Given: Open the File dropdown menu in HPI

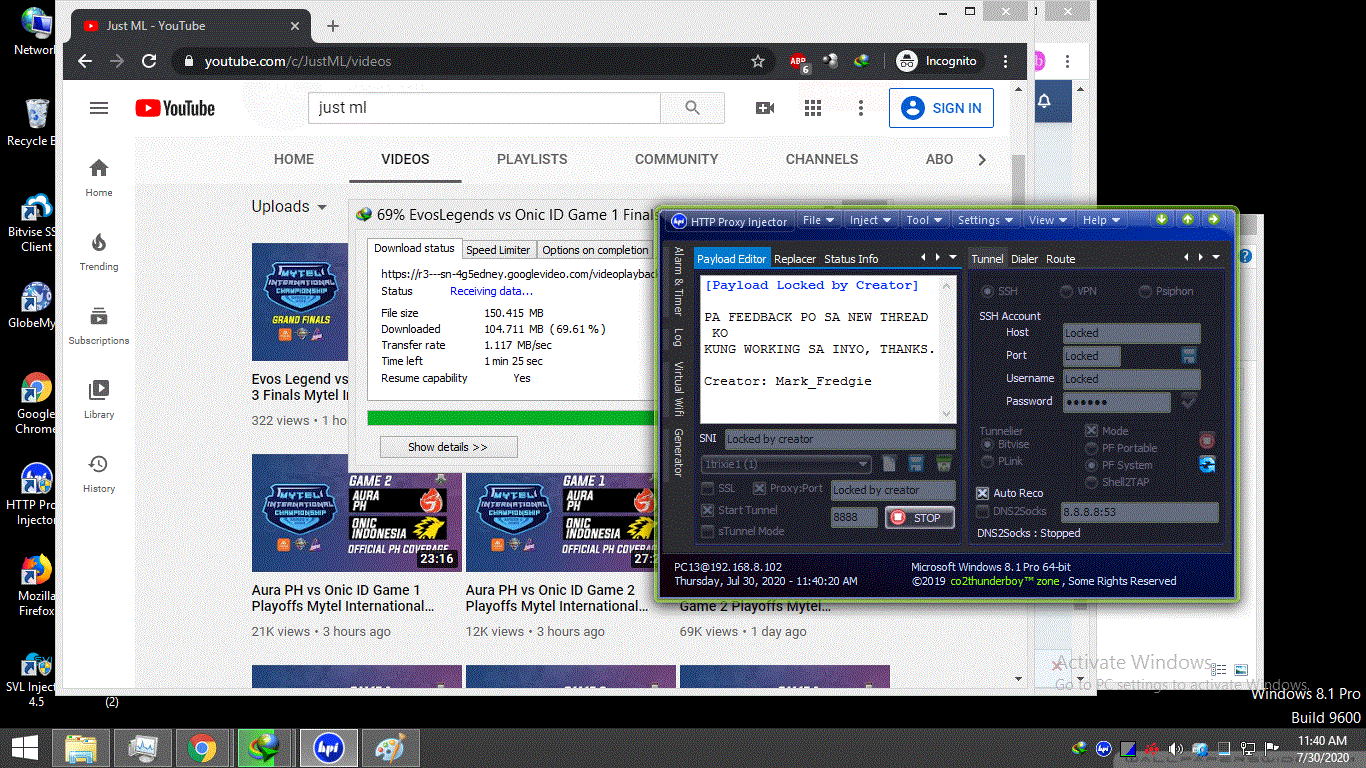Looking at the screenshot, I should (818, 220).
